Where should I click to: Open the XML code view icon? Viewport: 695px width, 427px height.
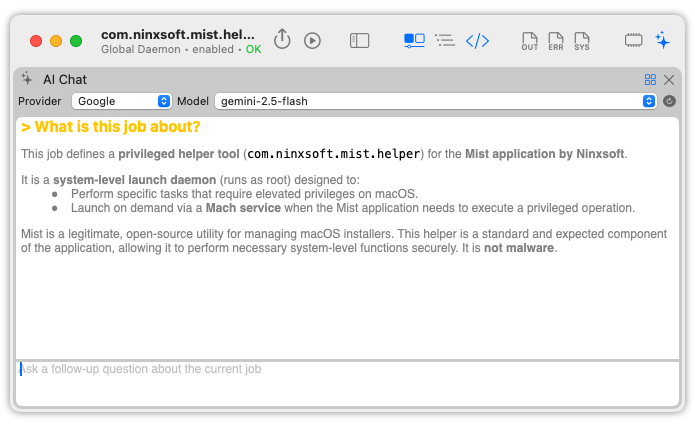tap(478, 40)
